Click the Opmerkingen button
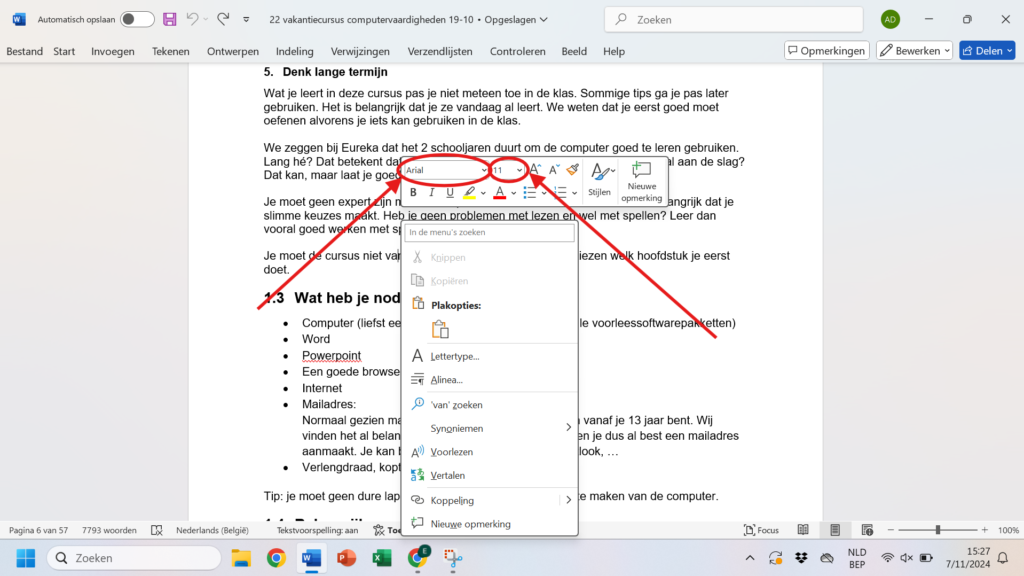1024x576 pixels. pyautogui.click(x=825, y=51)
